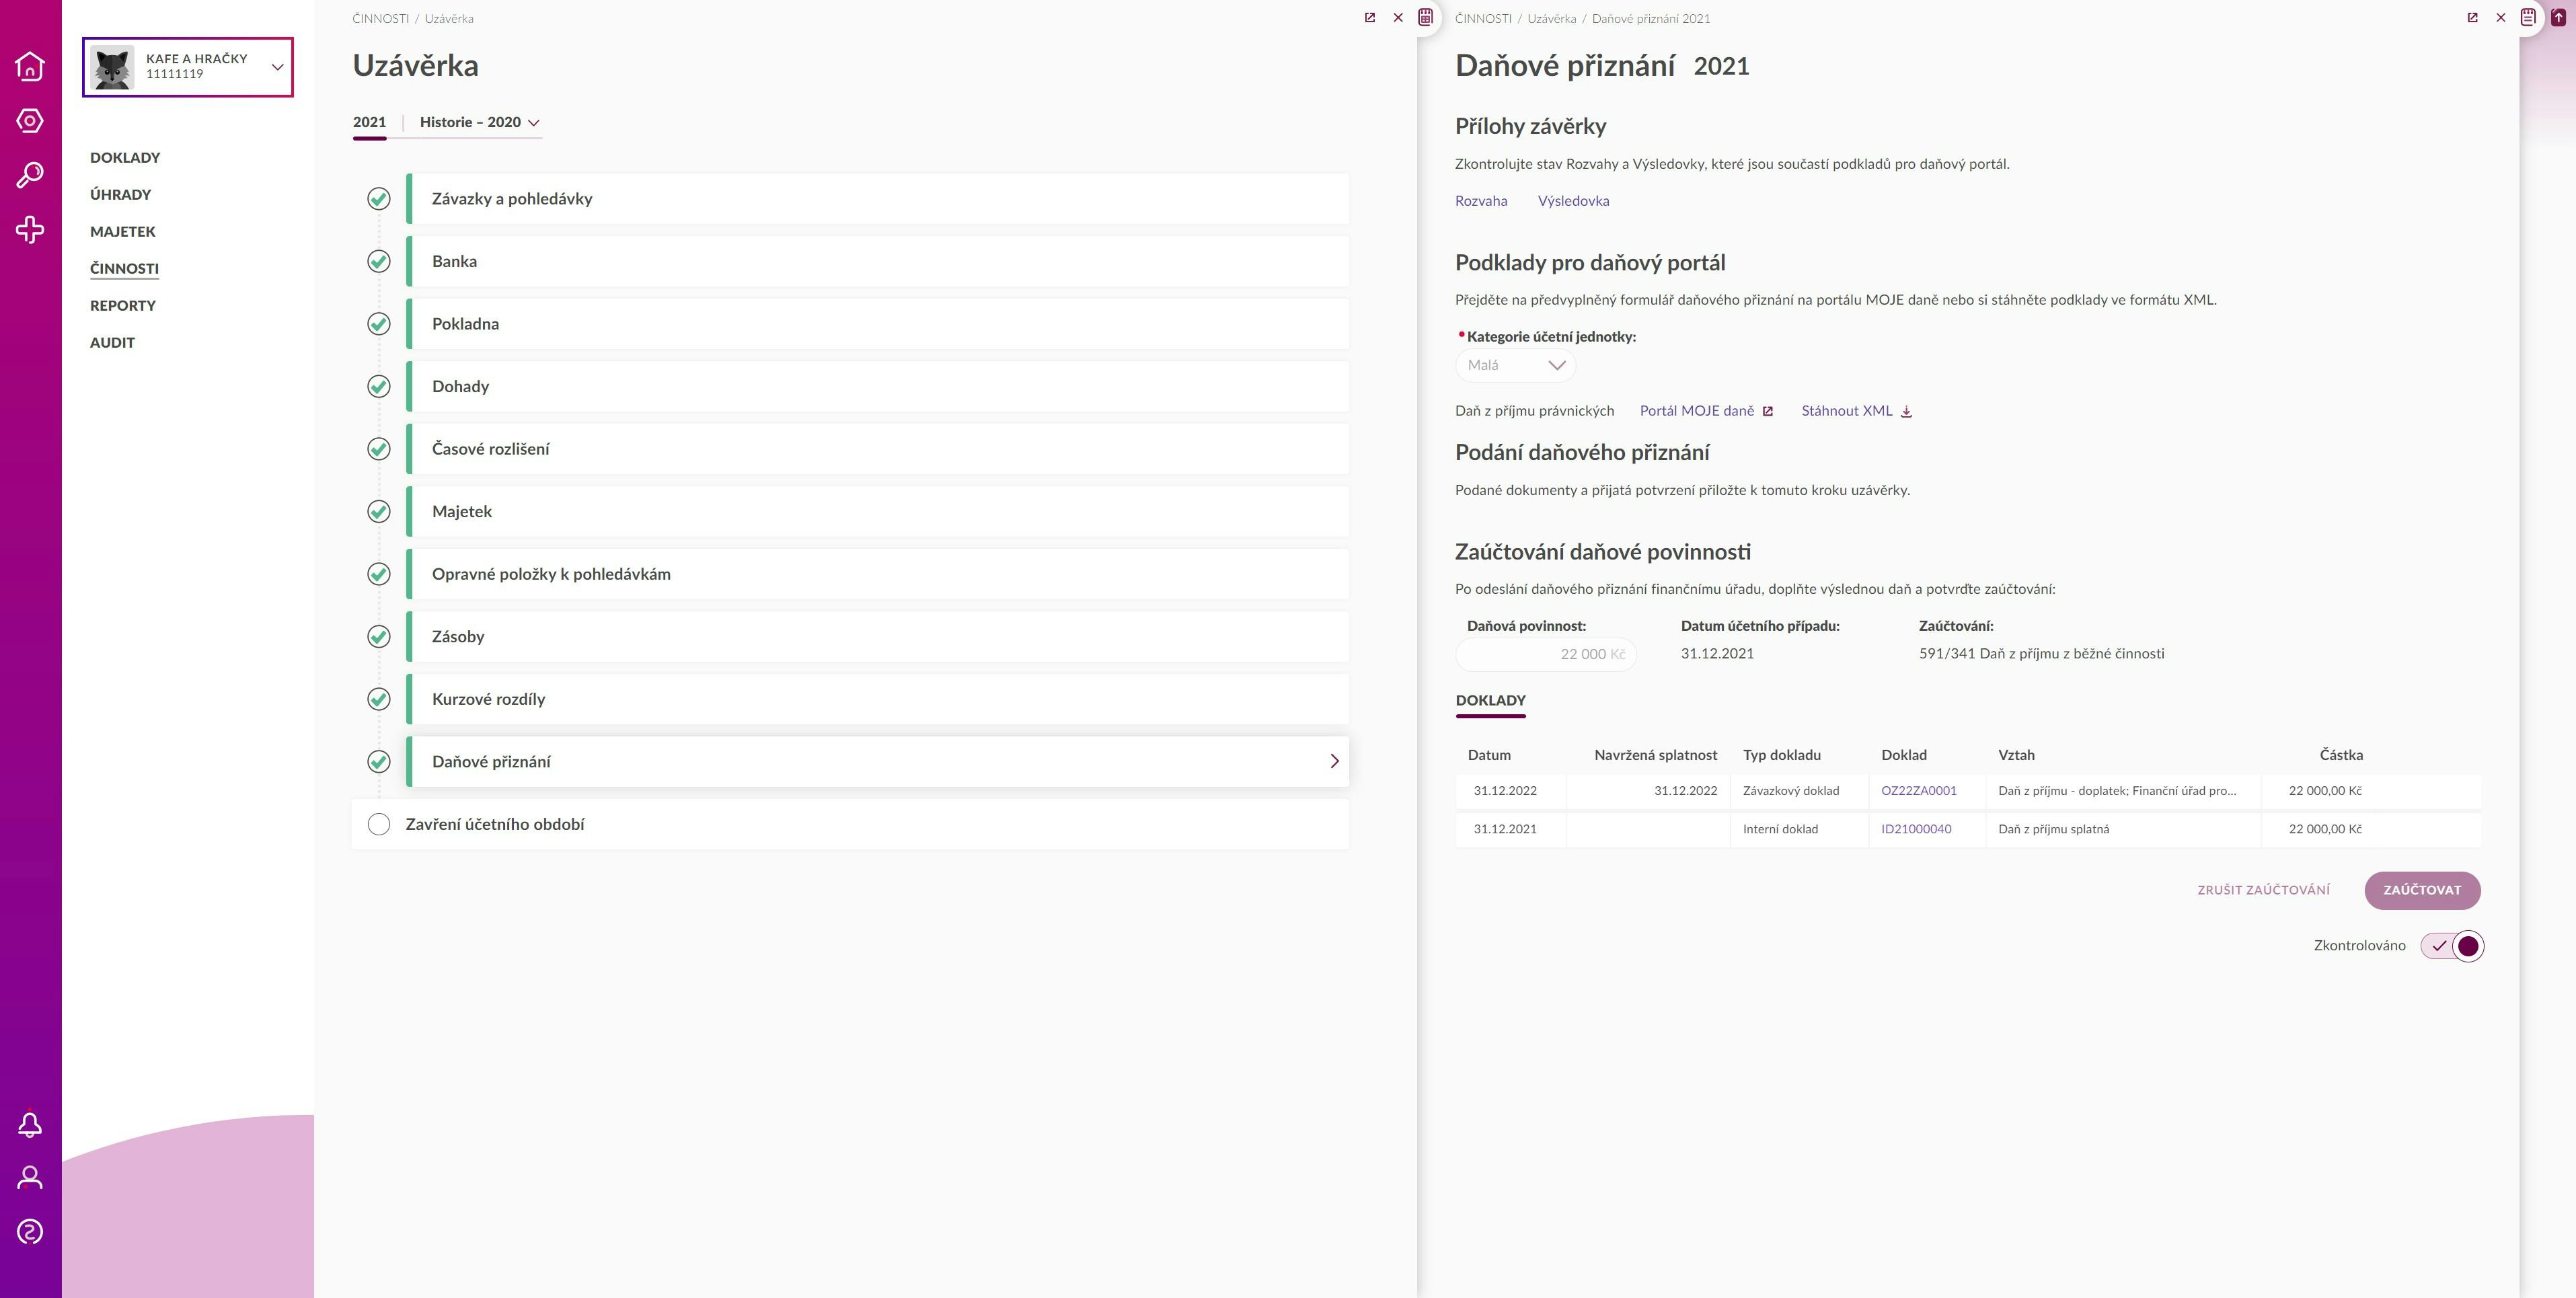Click the upload arrow icon at top right
Image resolution: width=2576 pixels, height=1298 pixels.
tap(2558, 17)
